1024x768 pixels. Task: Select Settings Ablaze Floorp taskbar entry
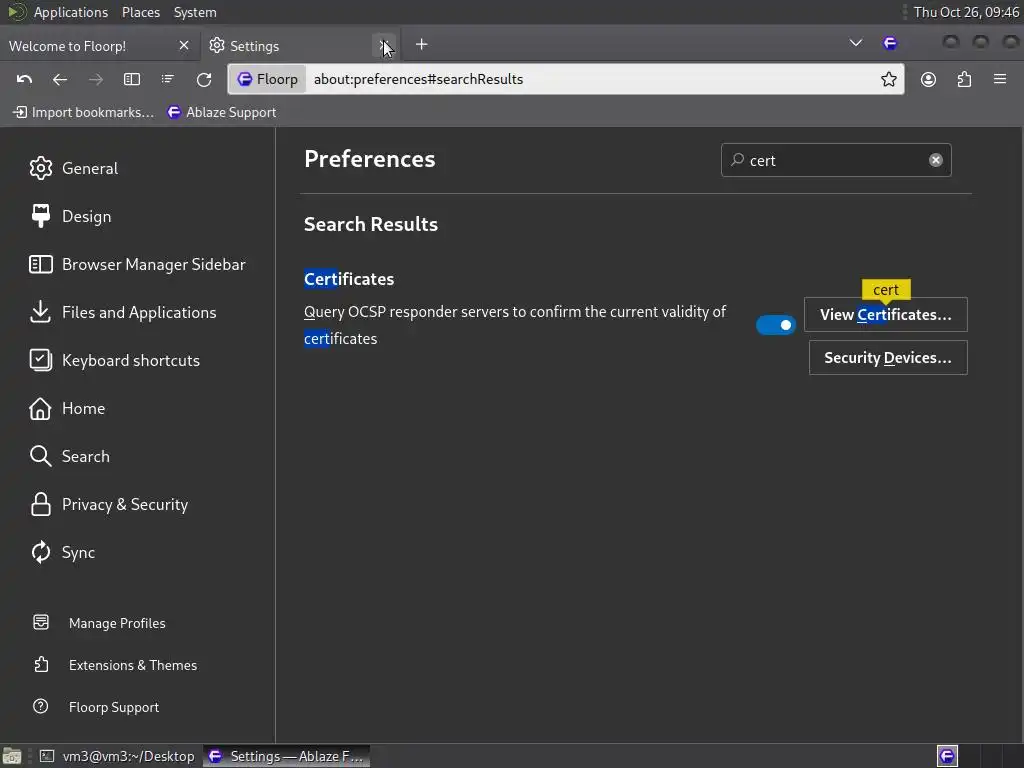pyautogui.click(x=286, y=756)
